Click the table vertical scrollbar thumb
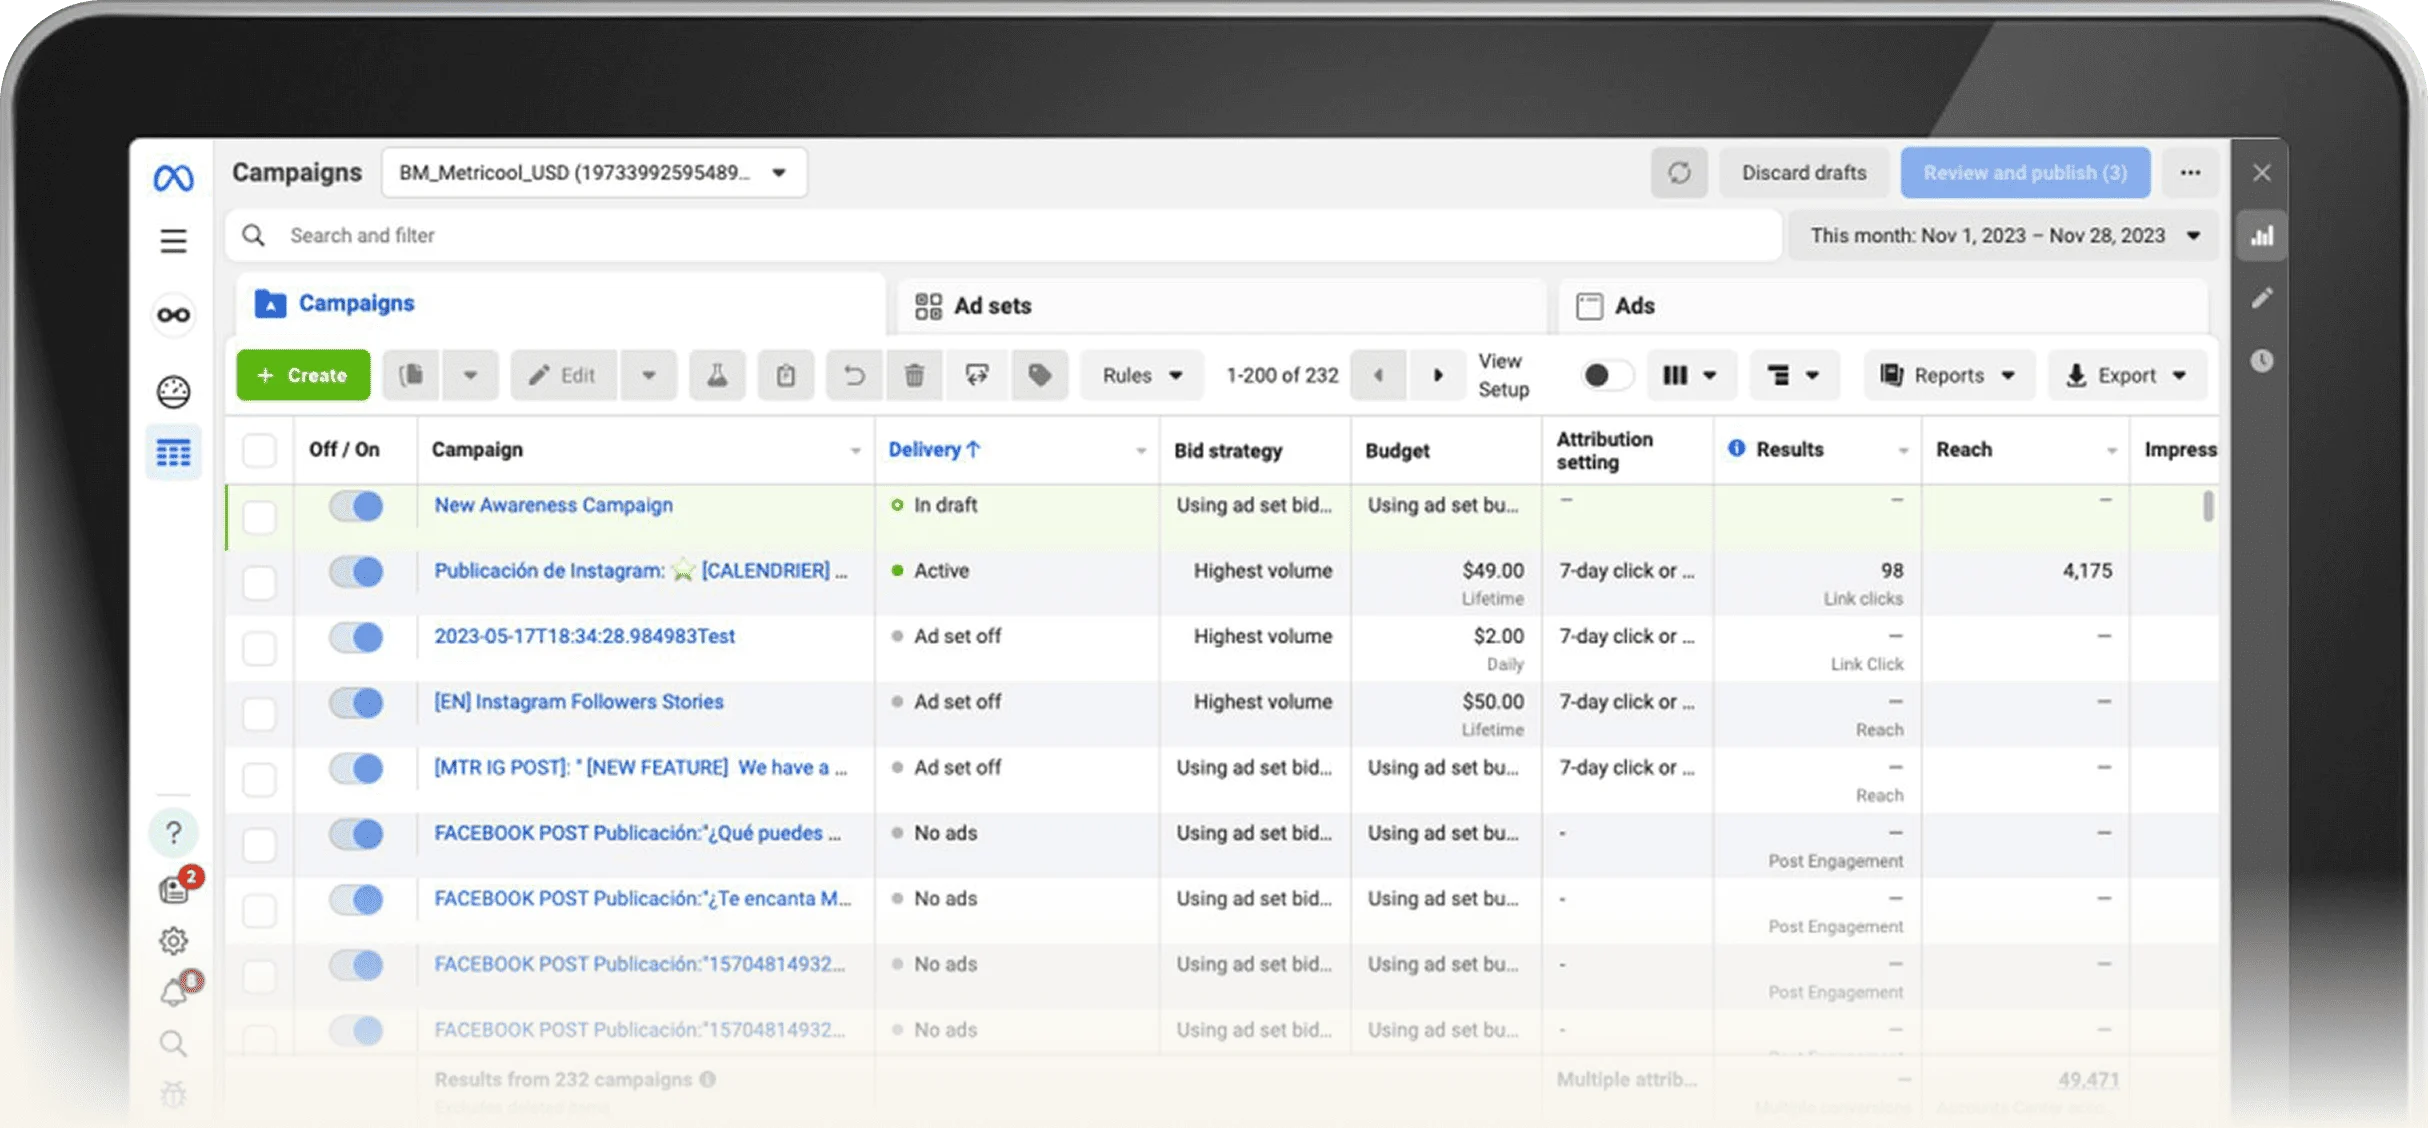2428x1128 pixels. point(2208,505)
